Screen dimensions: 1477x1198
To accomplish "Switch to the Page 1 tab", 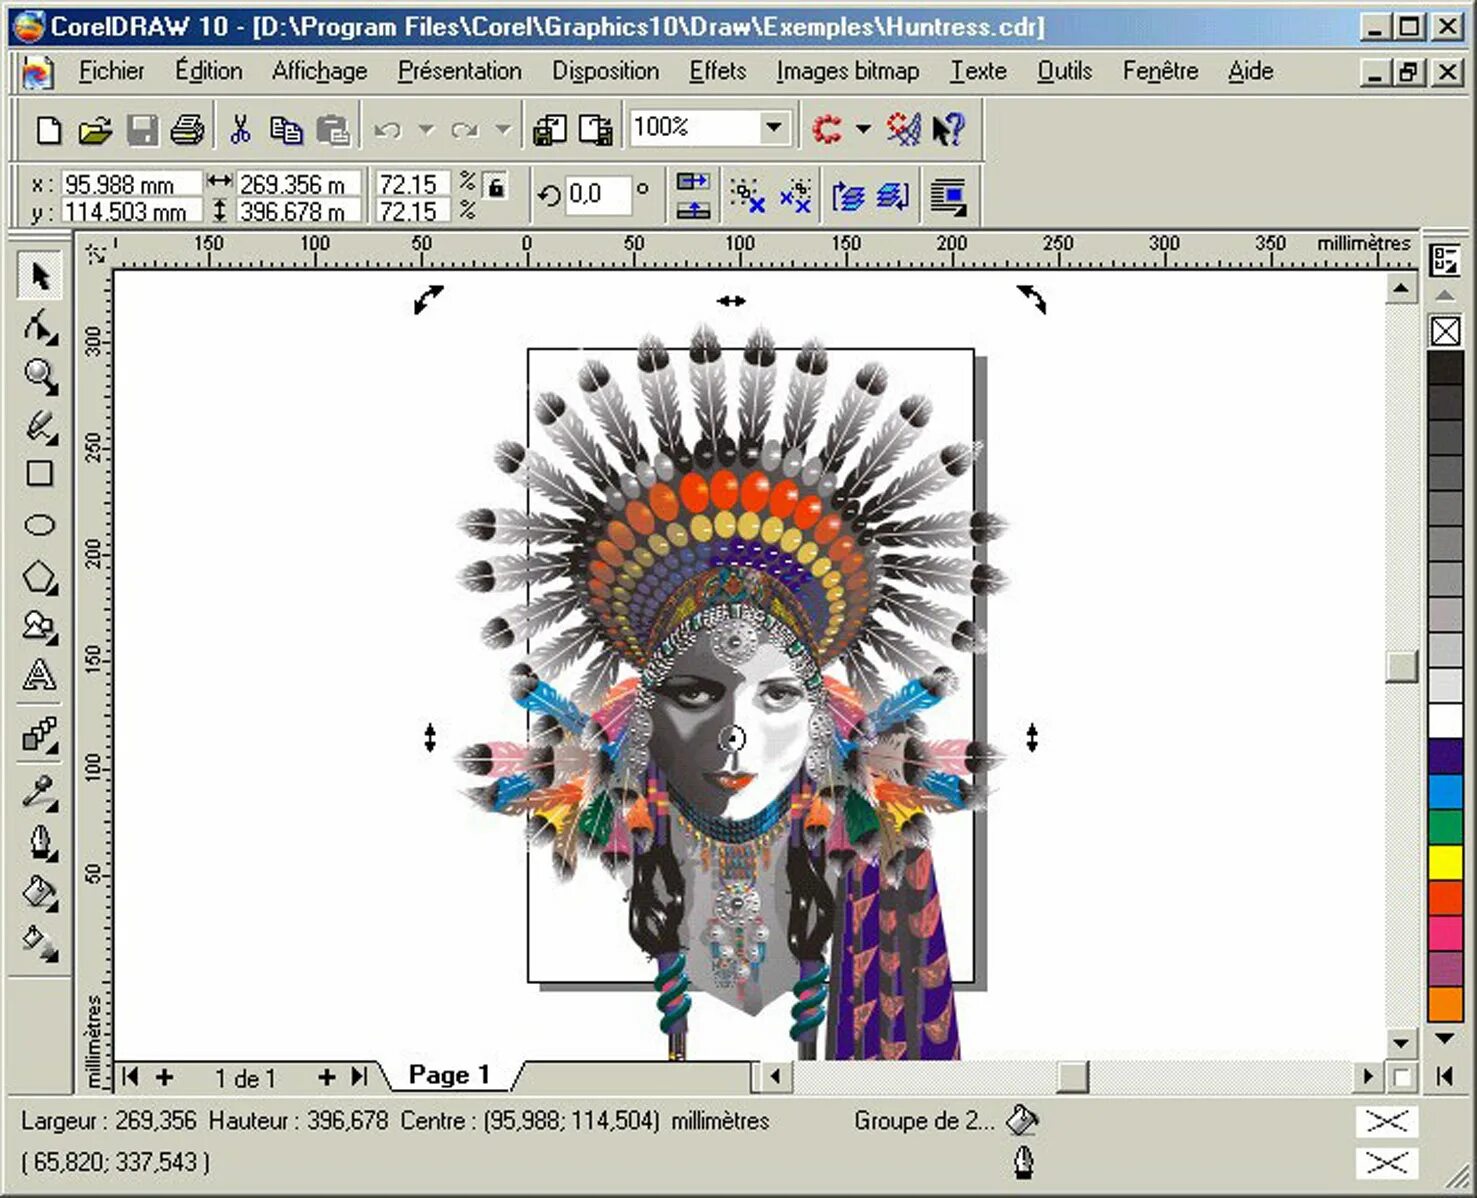I will (449, 1076).
